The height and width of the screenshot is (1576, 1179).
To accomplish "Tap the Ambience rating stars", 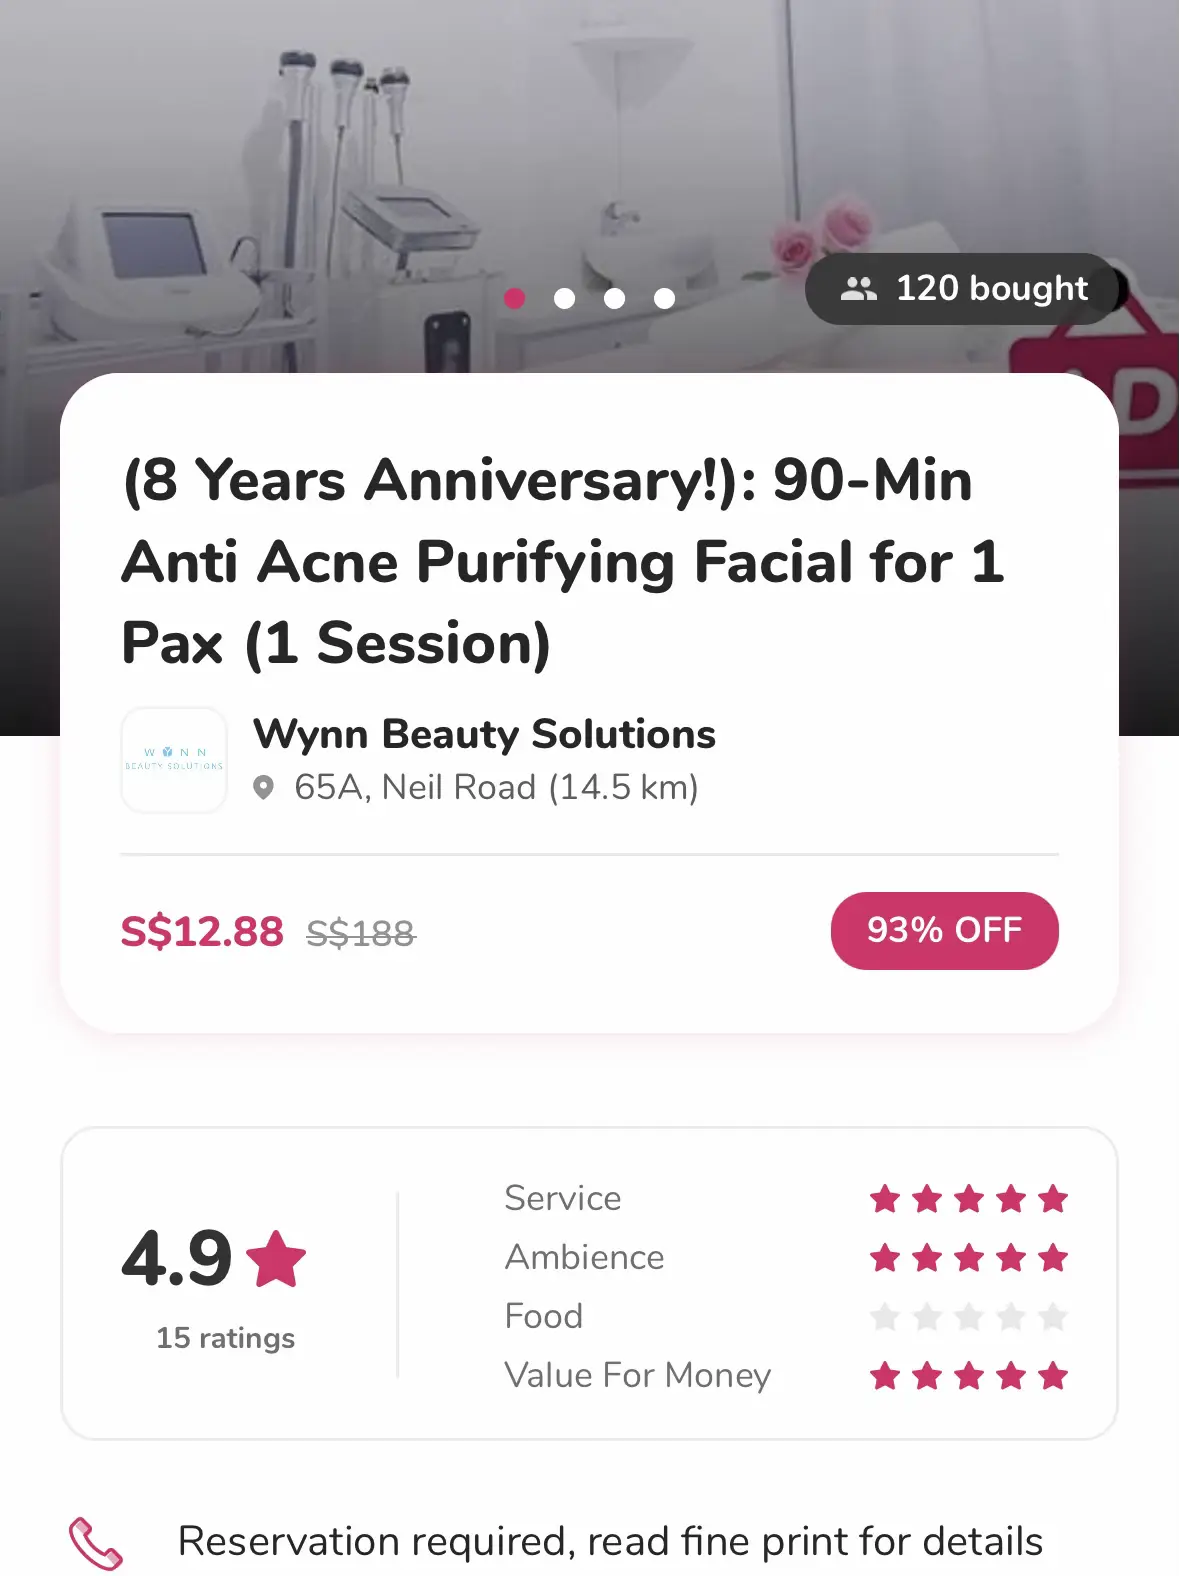I will point(968,1257).
